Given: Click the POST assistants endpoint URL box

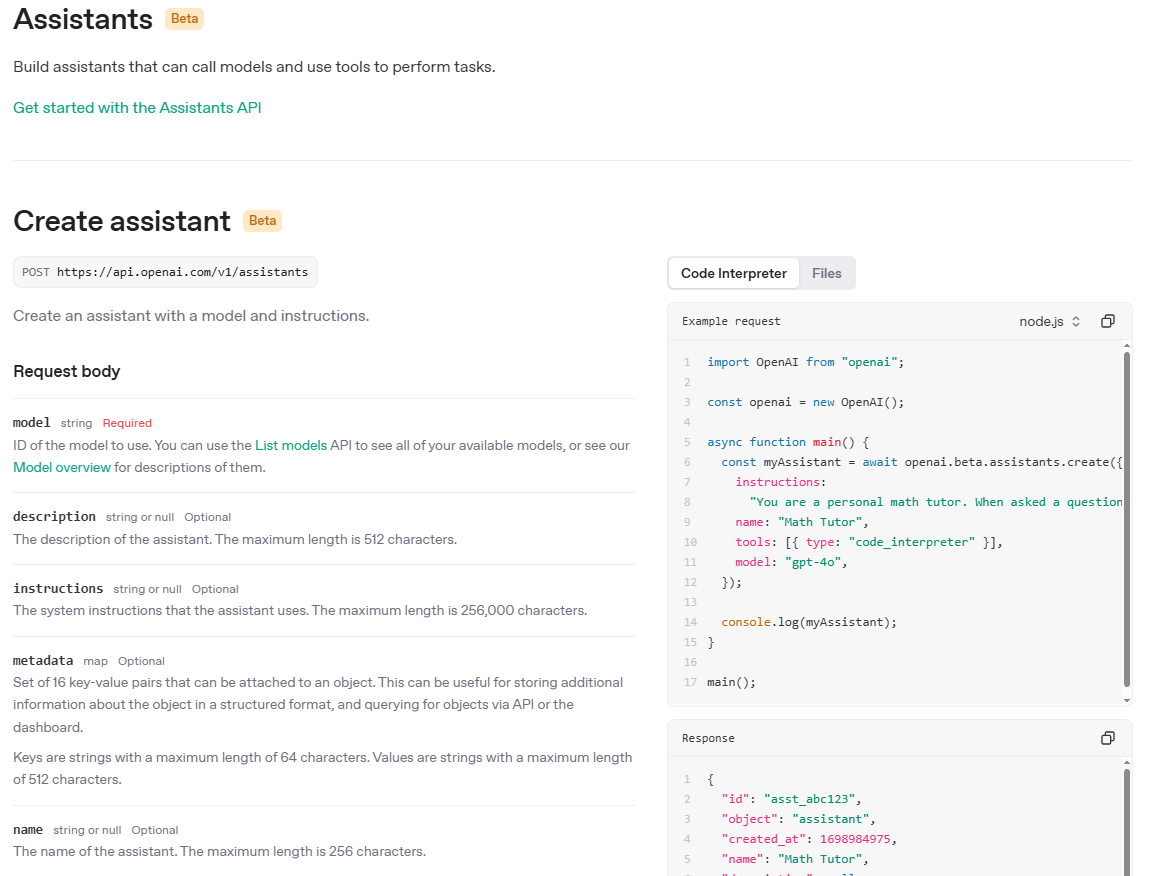Looking at the screenshot, I should coord(166,272).
